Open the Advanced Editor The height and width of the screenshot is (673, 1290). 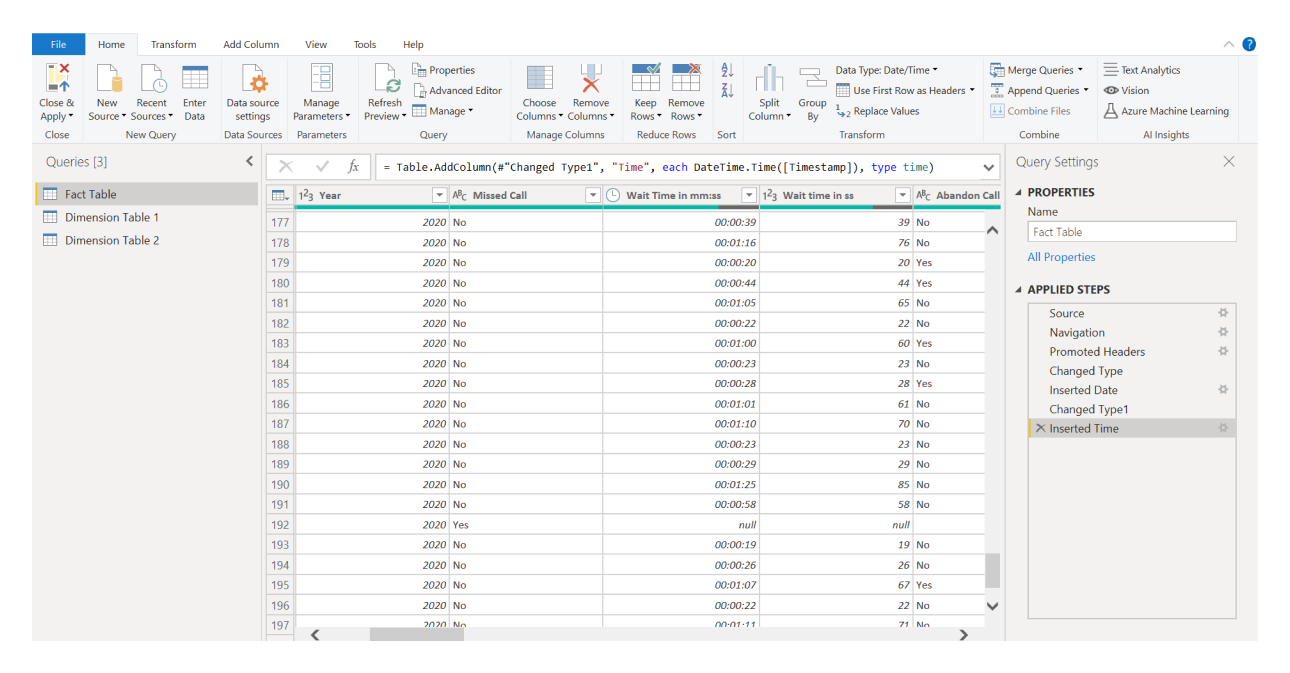coord(457,90)
